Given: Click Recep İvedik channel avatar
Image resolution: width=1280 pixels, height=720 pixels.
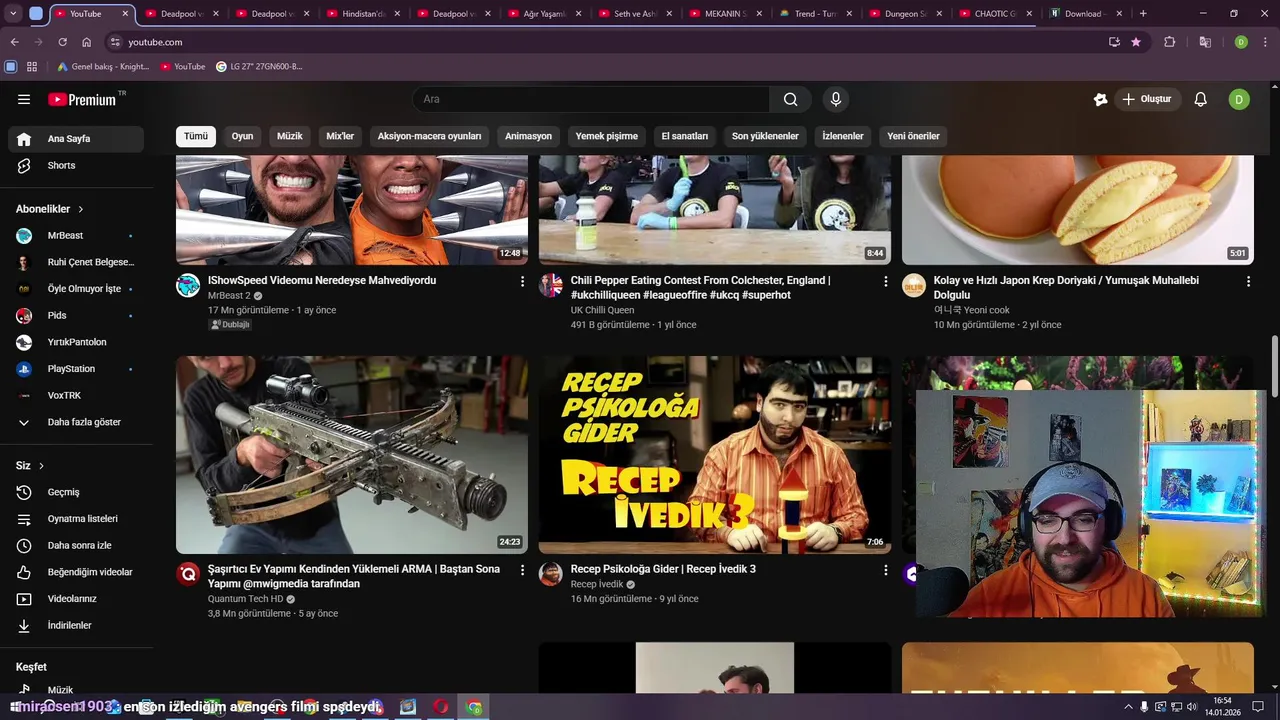Looking at the screenshot, I should [551, 573].
